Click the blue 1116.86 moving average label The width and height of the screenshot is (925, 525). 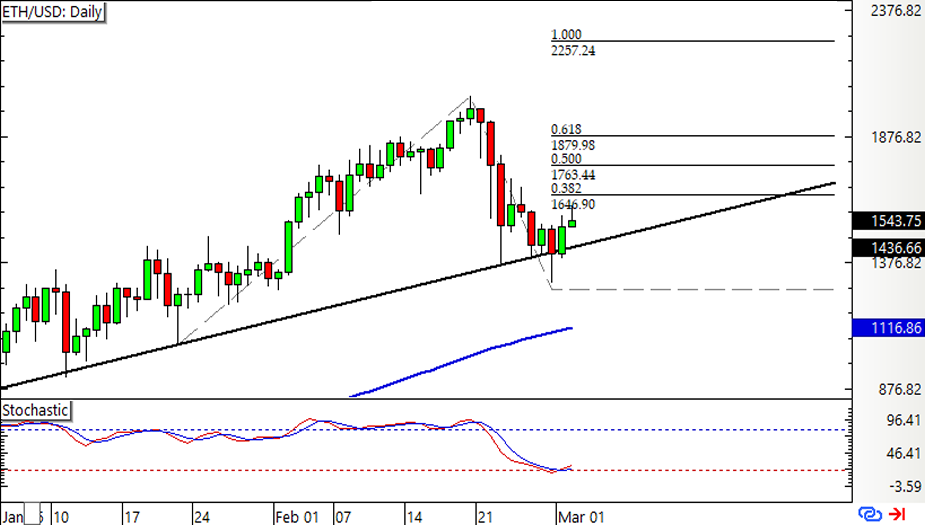pos(888,328)
